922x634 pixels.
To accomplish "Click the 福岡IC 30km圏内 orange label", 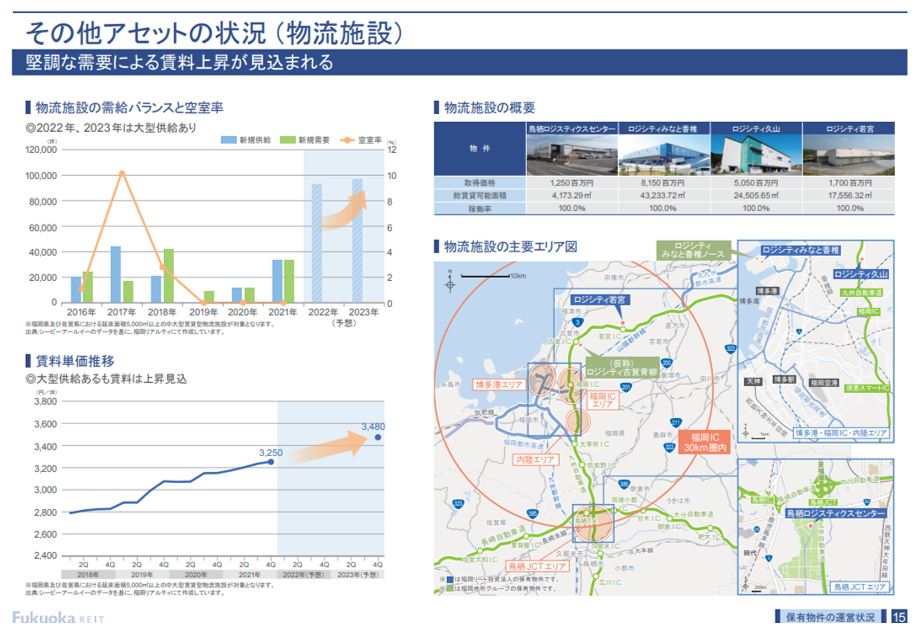I will point(706,442).
